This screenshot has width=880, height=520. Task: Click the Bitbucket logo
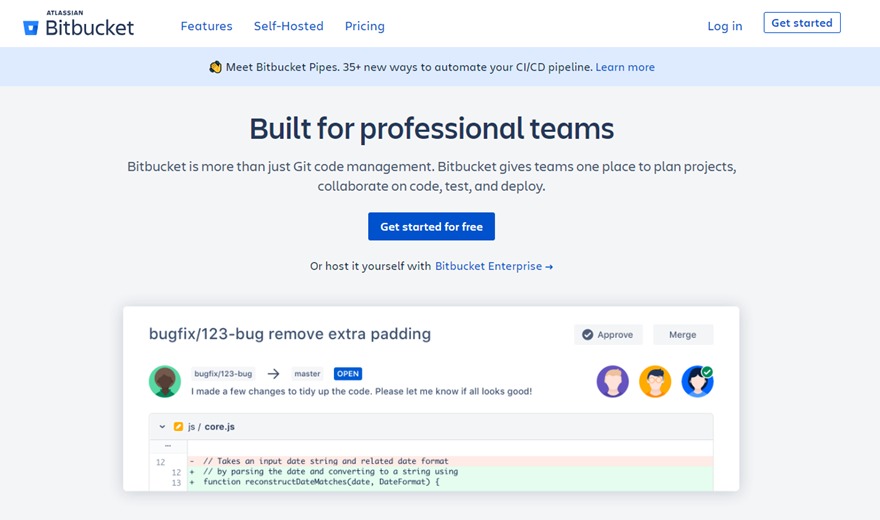tap(78, 25)
